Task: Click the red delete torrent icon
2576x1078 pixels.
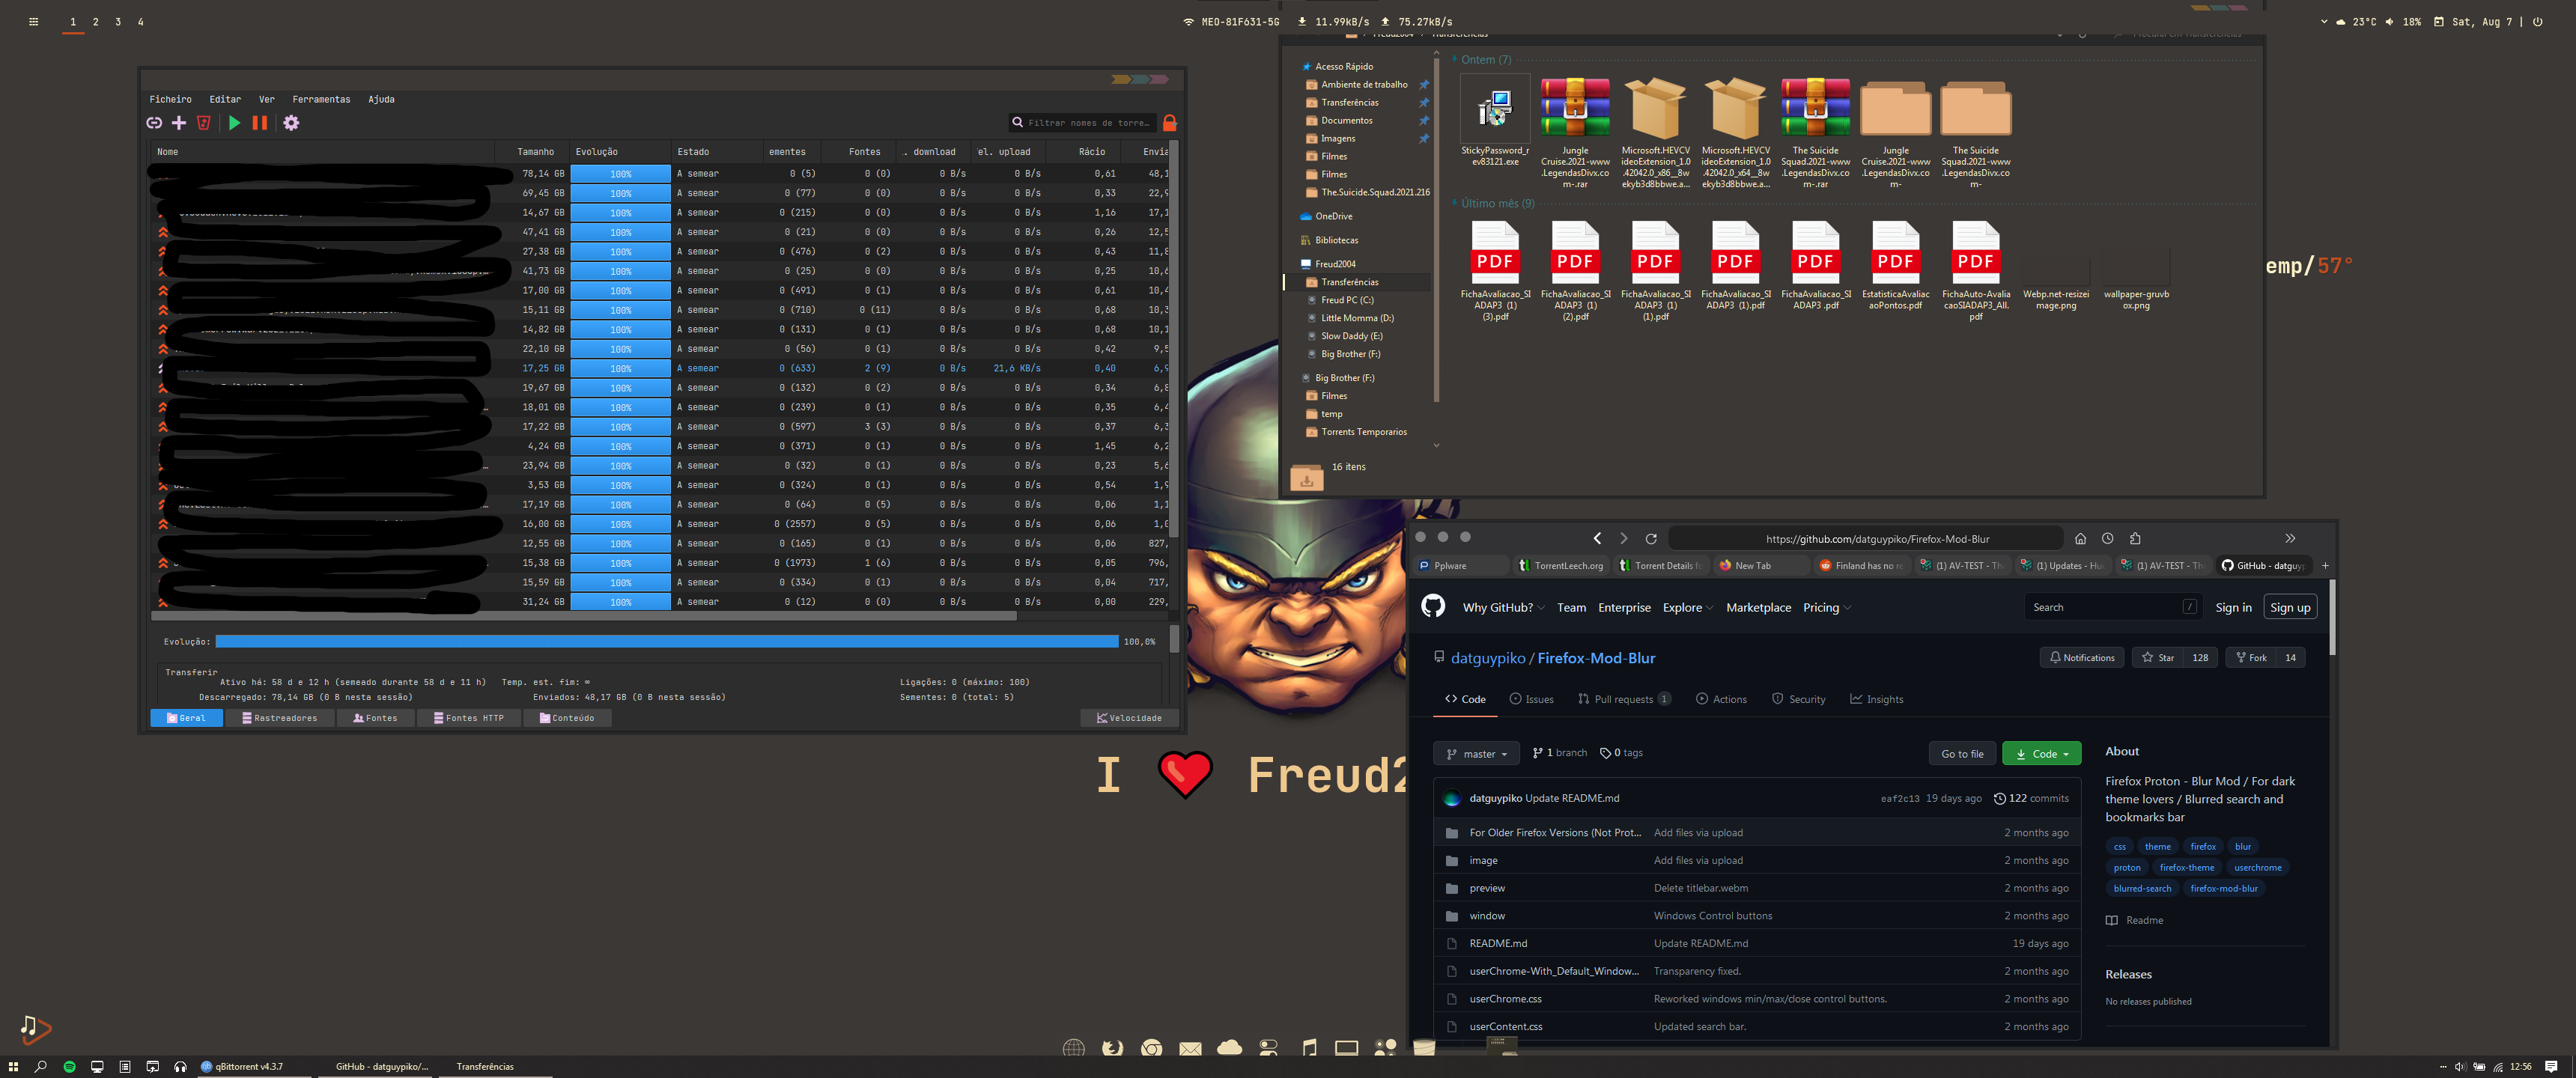Action: point(204,123)
